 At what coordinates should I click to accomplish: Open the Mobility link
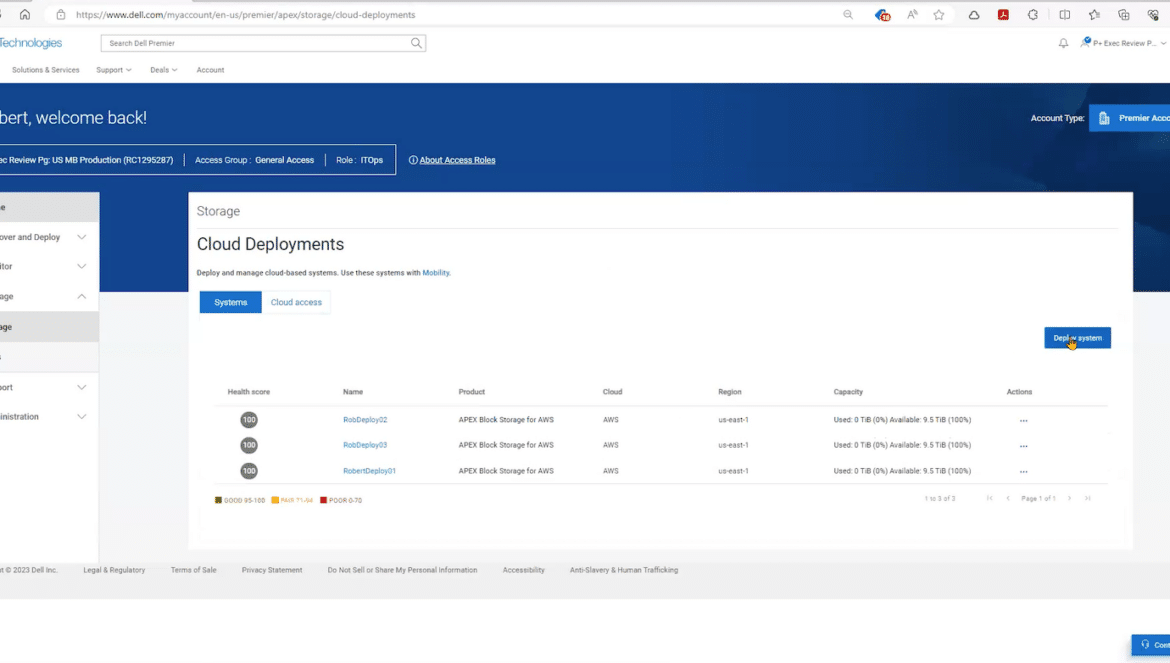[436, 273]
